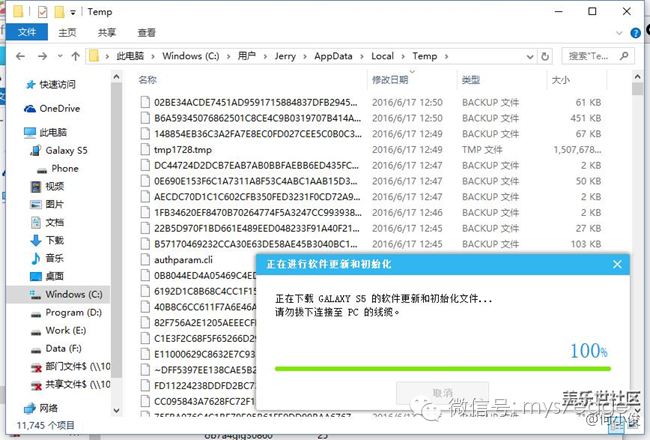The width and height of the screenshot is (650, 440).
Task: Switch to the 共享 ribbon tab
Action: tap(107, 32)
